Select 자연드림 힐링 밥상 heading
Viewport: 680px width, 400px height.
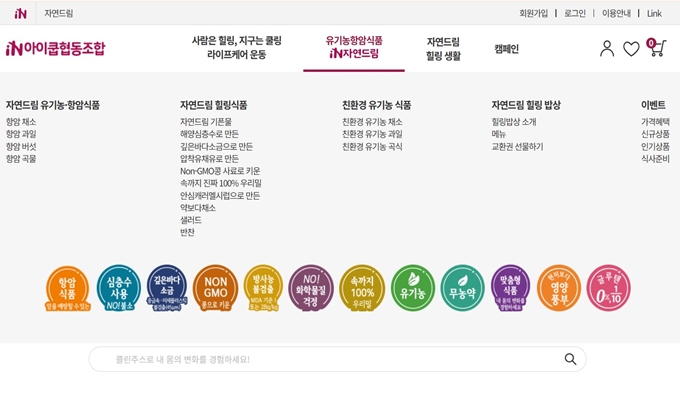pos(526,105)
